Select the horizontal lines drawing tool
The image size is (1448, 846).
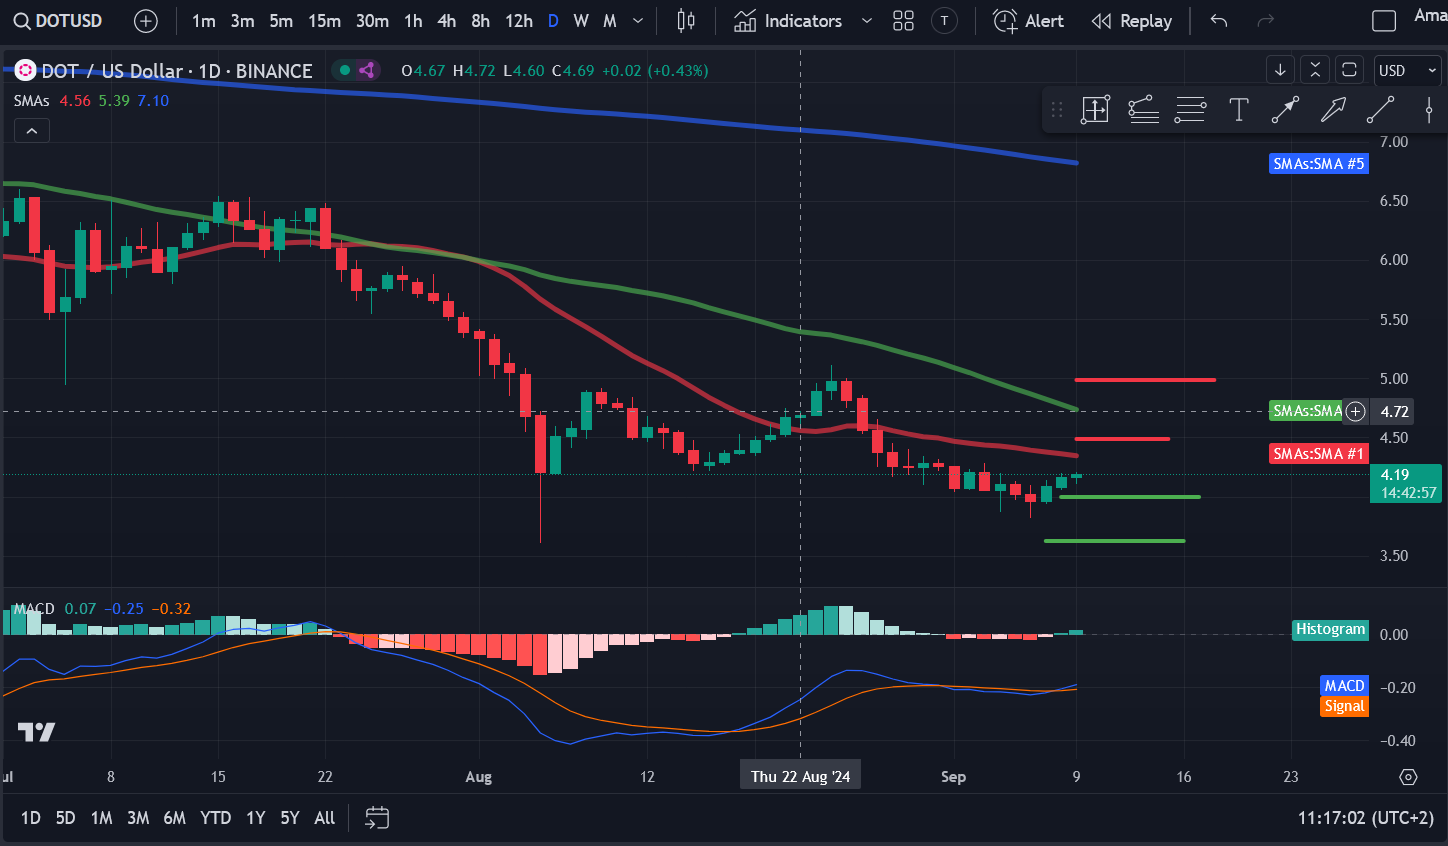pyautogui.click(x=1190, y=110)
